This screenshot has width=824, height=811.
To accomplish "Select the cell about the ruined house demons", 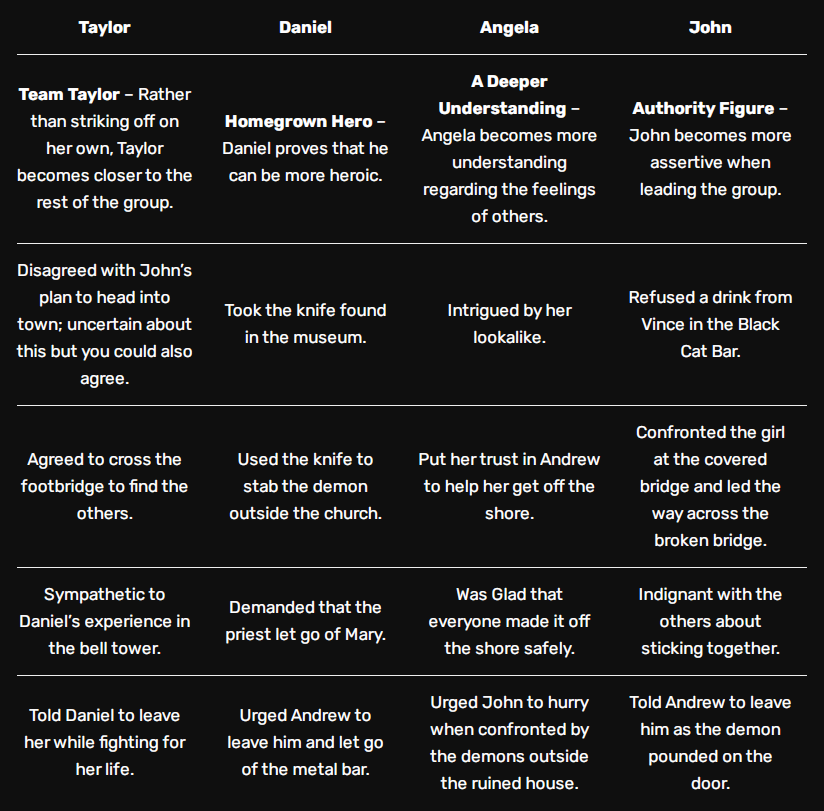I will click(509, 742).
